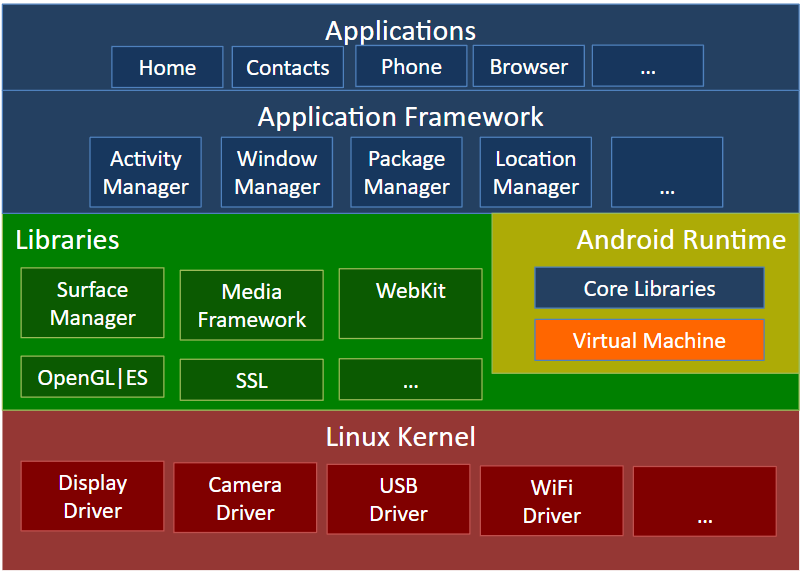Select the USB Driver box
Image resolution: width=802 pixels, height=573 pixels.
[398, 499]
